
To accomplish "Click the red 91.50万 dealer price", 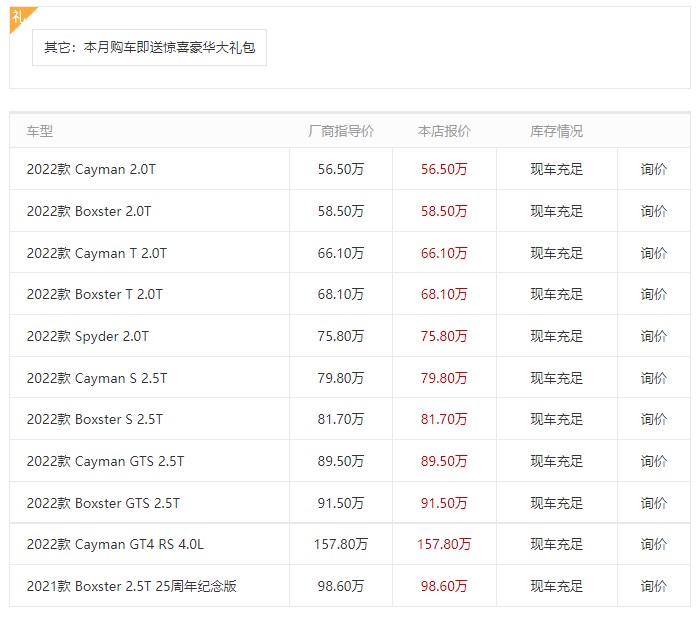I will 444,503.
